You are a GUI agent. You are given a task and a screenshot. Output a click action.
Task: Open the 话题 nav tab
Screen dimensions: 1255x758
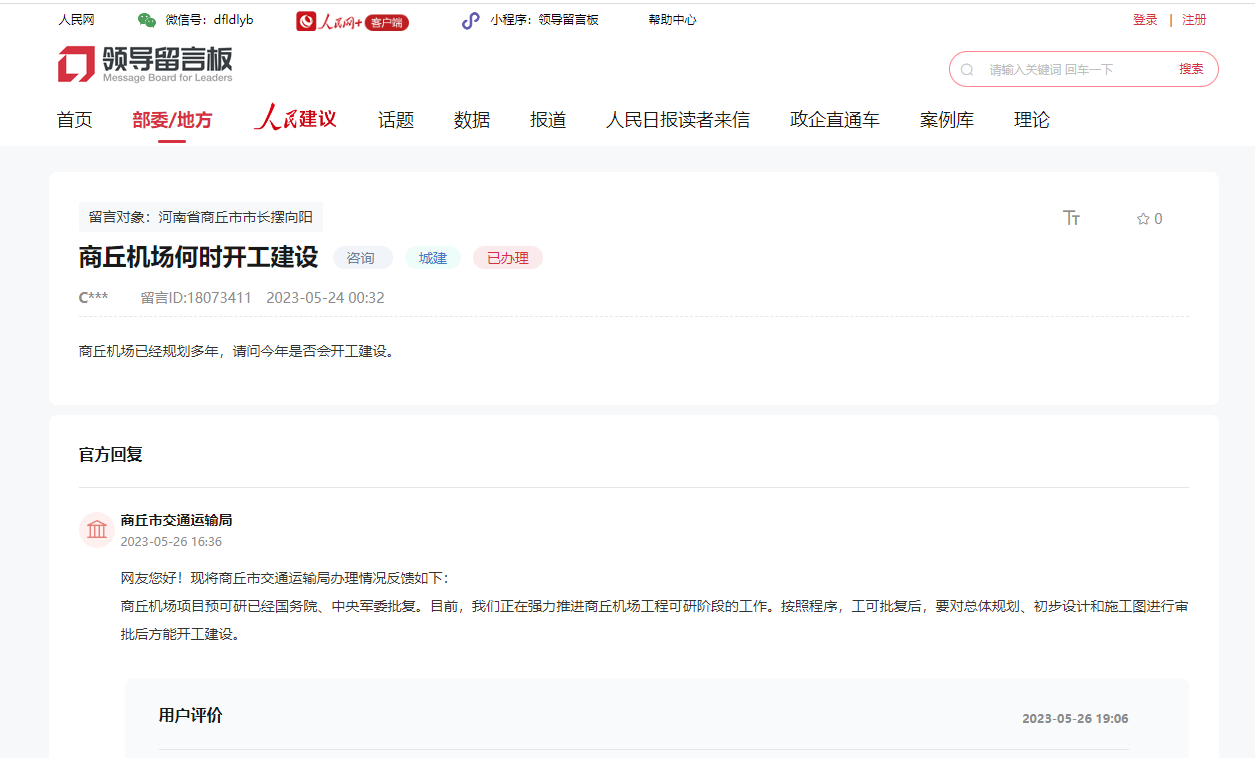(x=396, y=120)
